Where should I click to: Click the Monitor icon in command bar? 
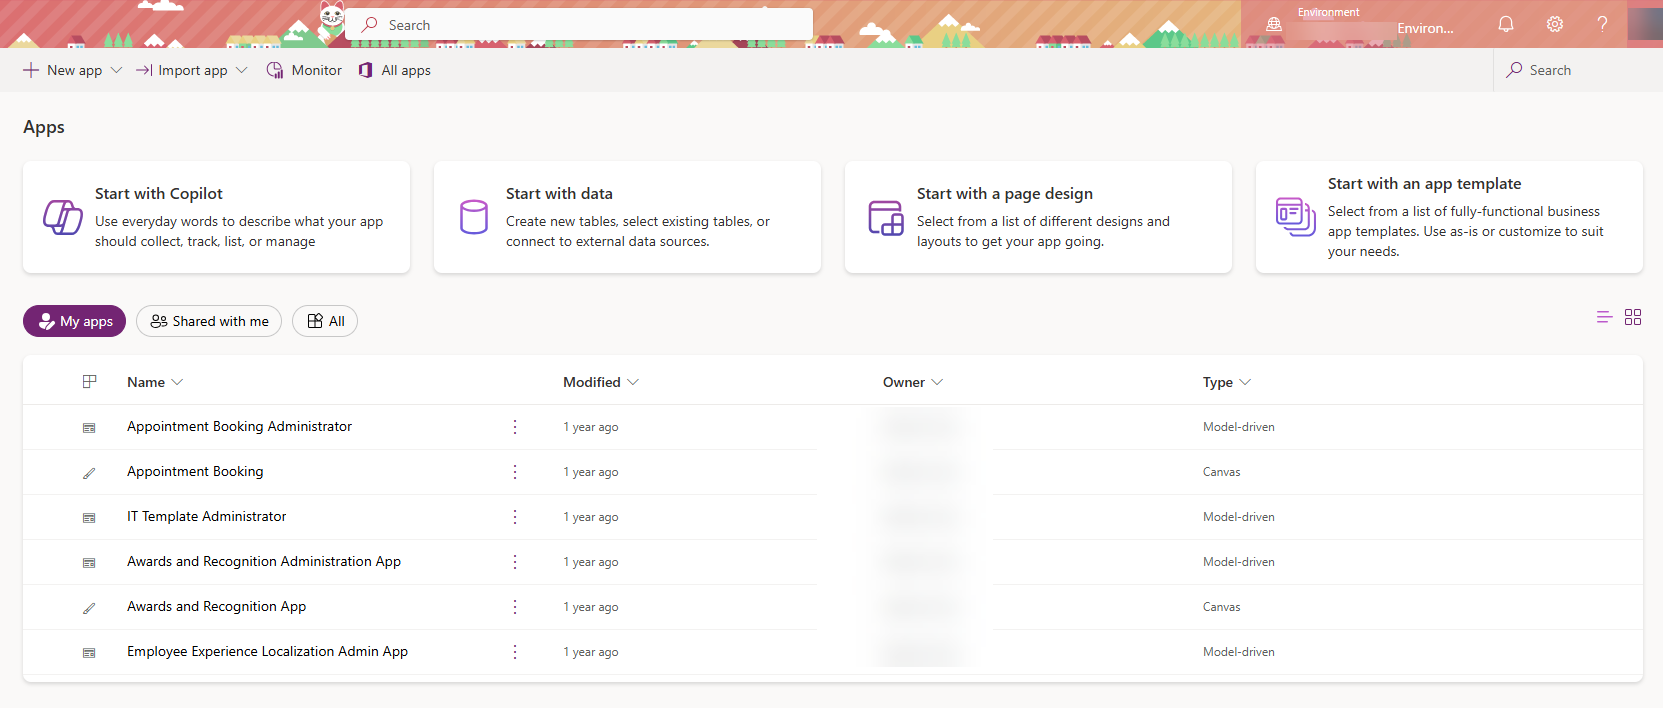(275, 70)
